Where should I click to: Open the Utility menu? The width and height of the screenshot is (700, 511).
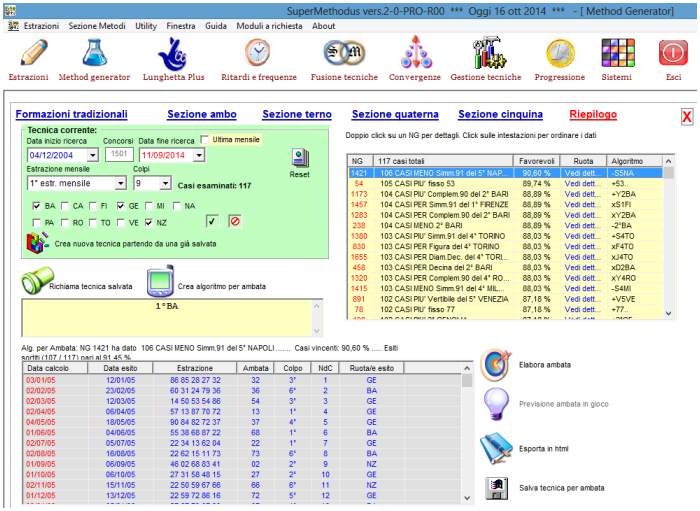[146, 26]
